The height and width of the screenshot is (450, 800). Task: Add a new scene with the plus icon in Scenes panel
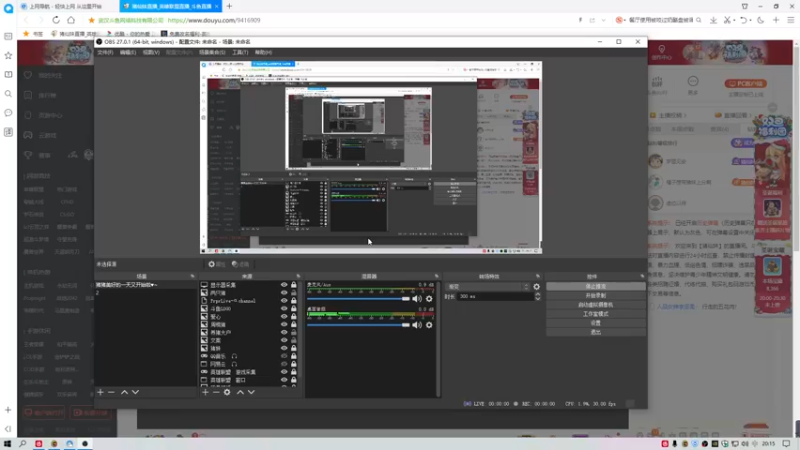click(x=101, y=392)
